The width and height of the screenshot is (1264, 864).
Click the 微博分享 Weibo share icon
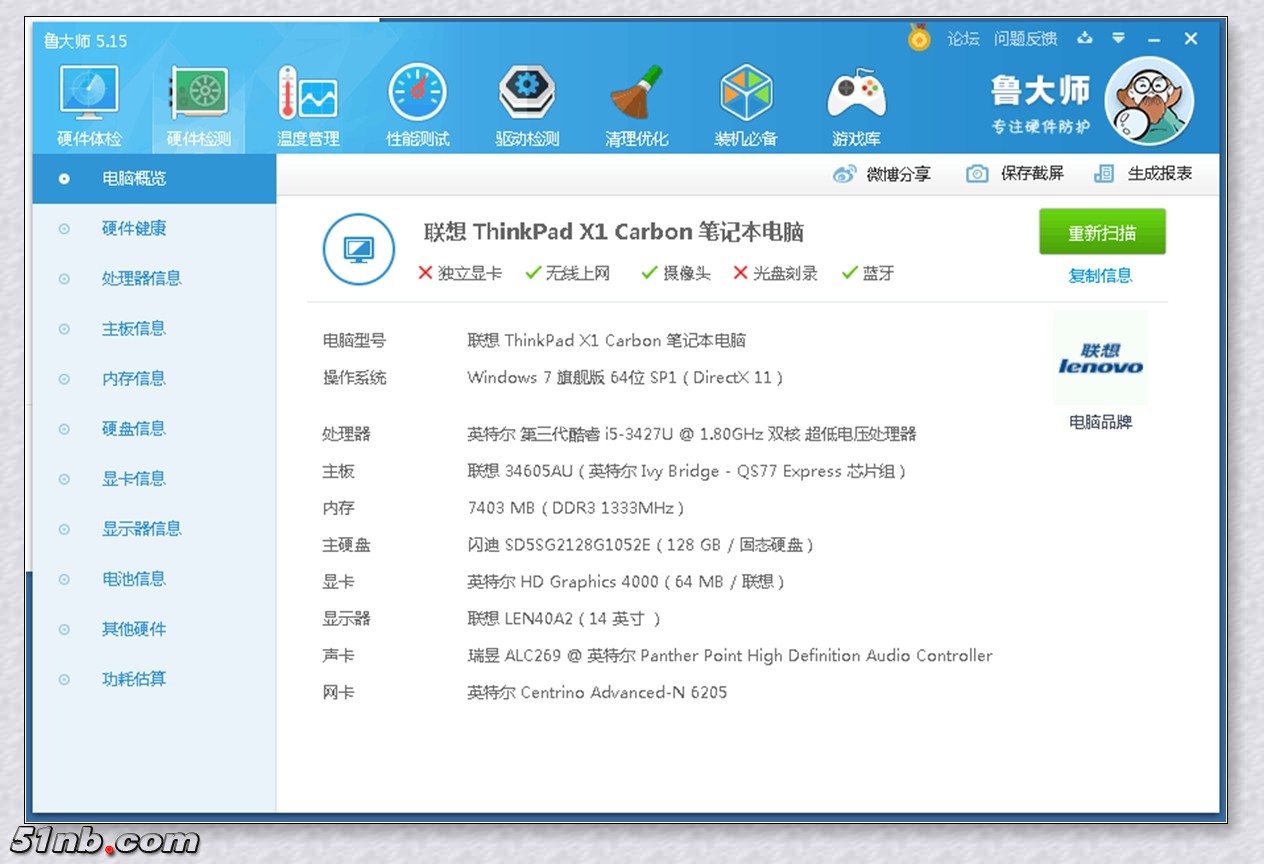845,174
